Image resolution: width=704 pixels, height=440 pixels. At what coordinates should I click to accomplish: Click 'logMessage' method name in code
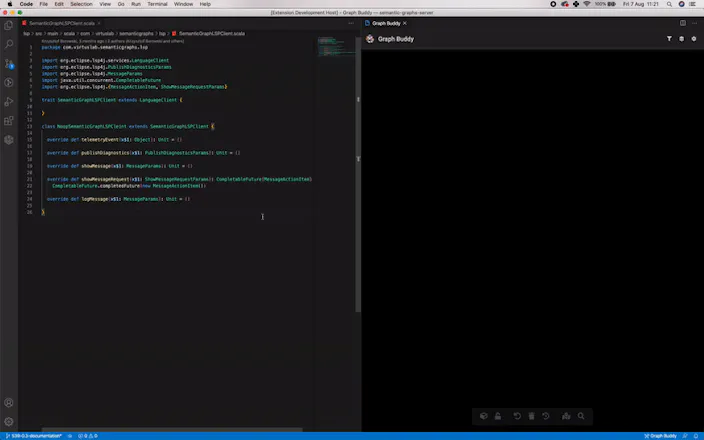click(95, 199)
